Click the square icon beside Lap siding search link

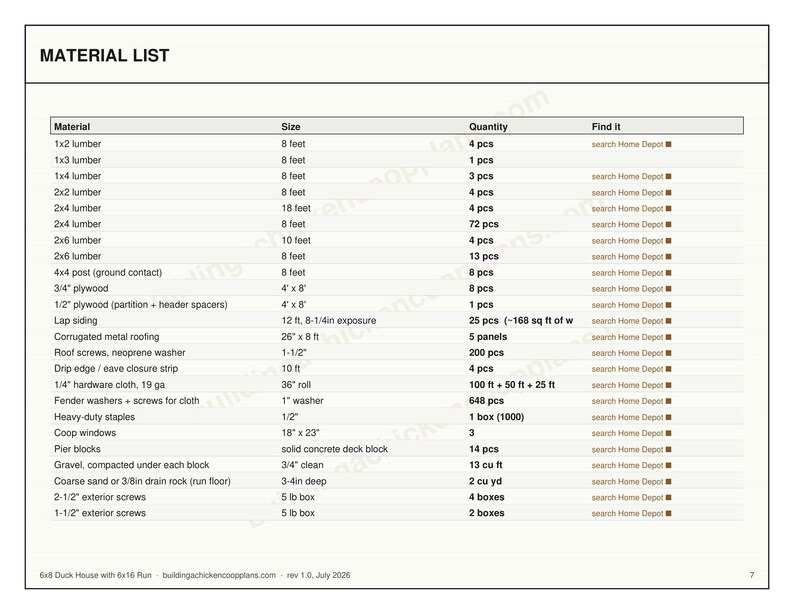668,321
